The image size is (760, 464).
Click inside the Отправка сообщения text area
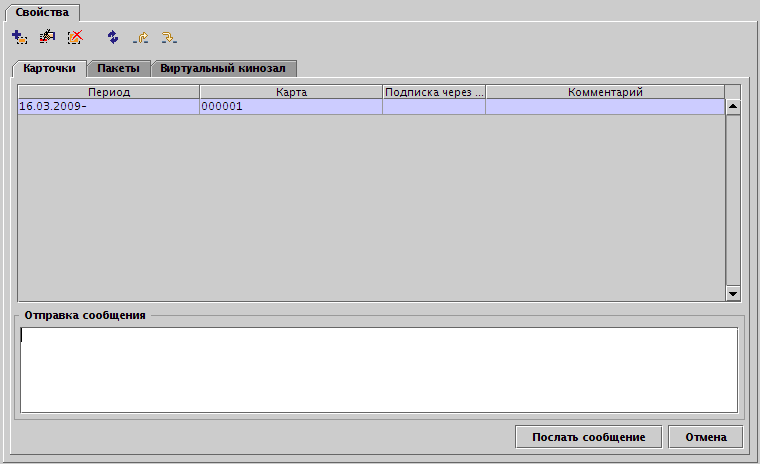378,369
